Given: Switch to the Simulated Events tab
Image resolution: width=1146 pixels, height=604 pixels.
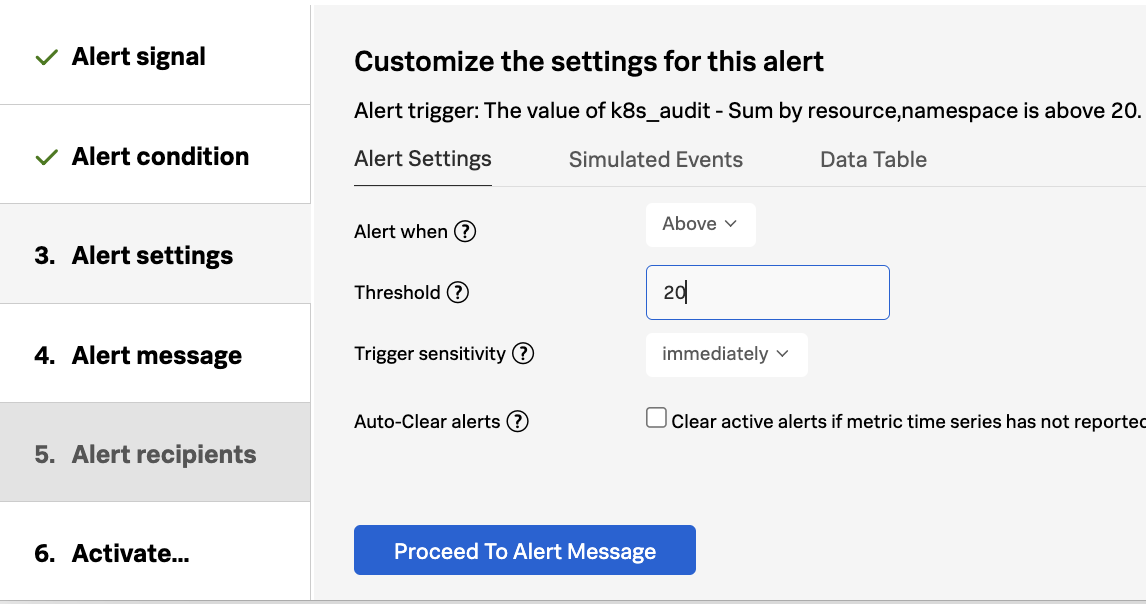Looking at the screenshot, I should (656, 160).
